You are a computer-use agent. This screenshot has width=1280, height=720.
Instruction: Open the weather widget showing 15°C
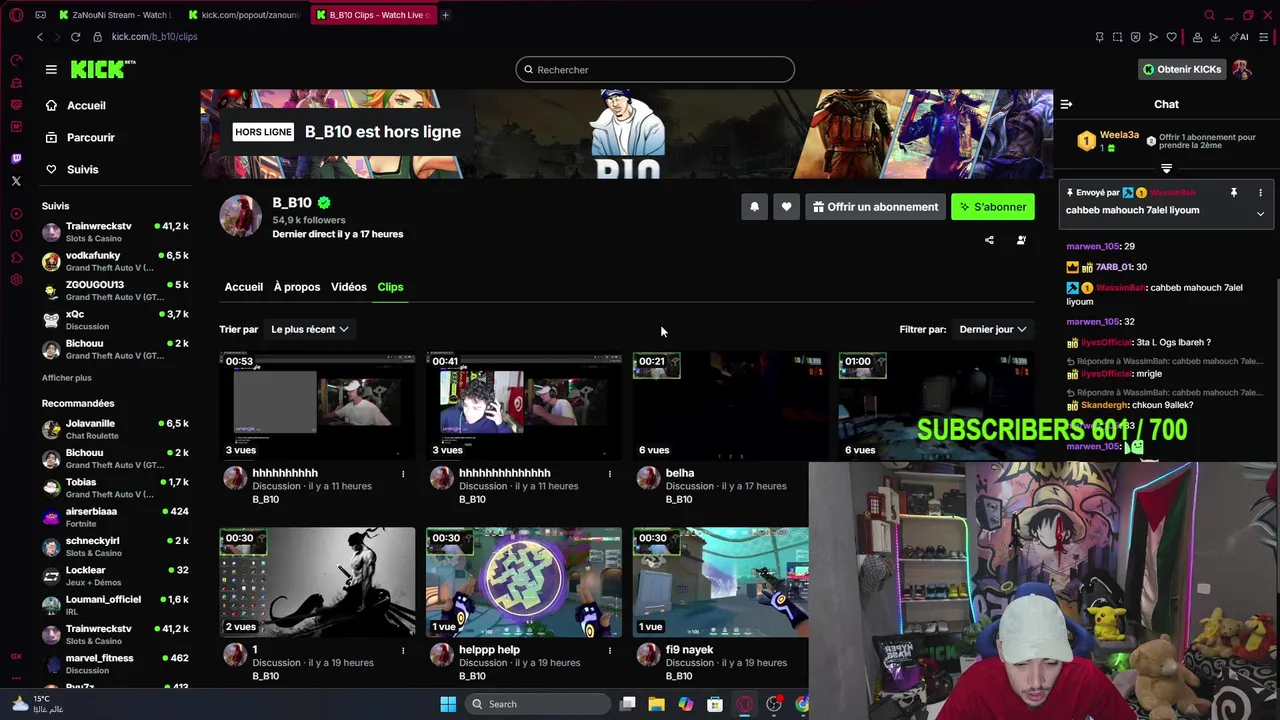(x=38, y=704)
